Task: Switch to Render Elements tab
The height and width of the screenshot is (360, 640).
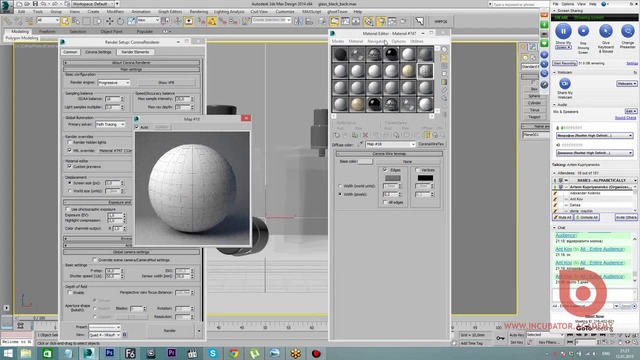Action: (135, 52)
